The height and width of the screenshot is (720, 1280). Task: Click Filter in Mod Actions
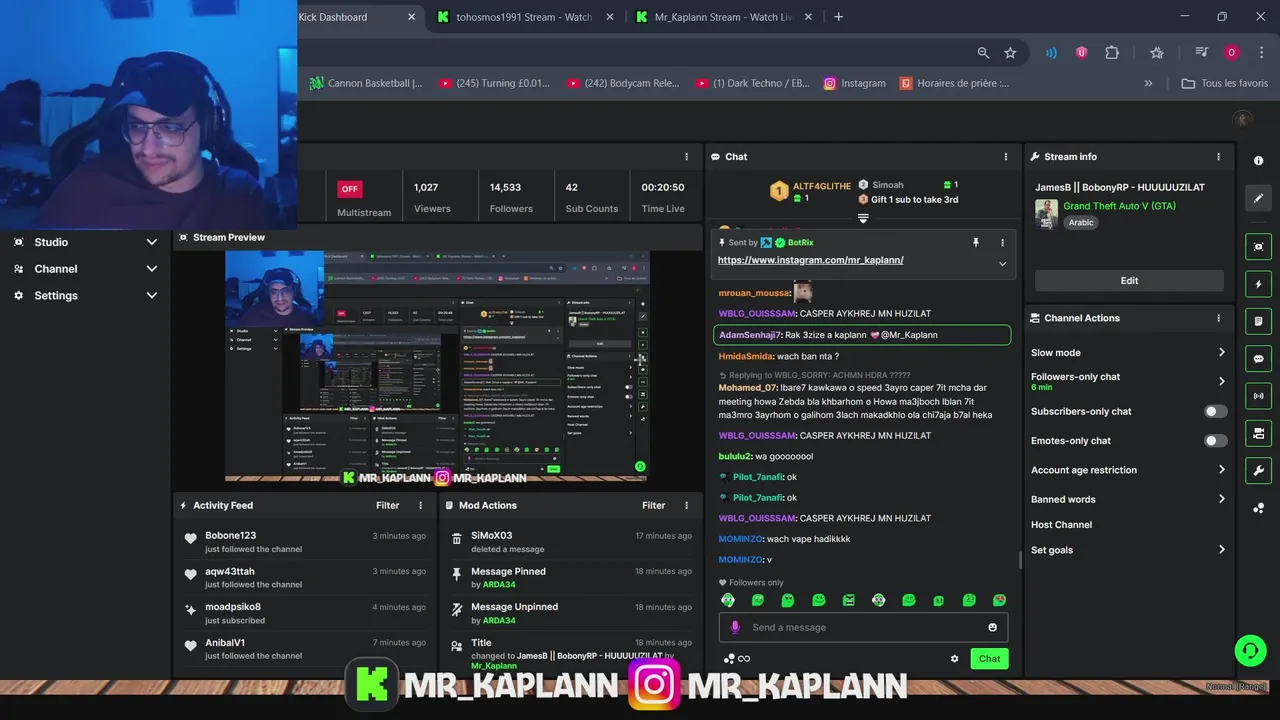point(654,506)
